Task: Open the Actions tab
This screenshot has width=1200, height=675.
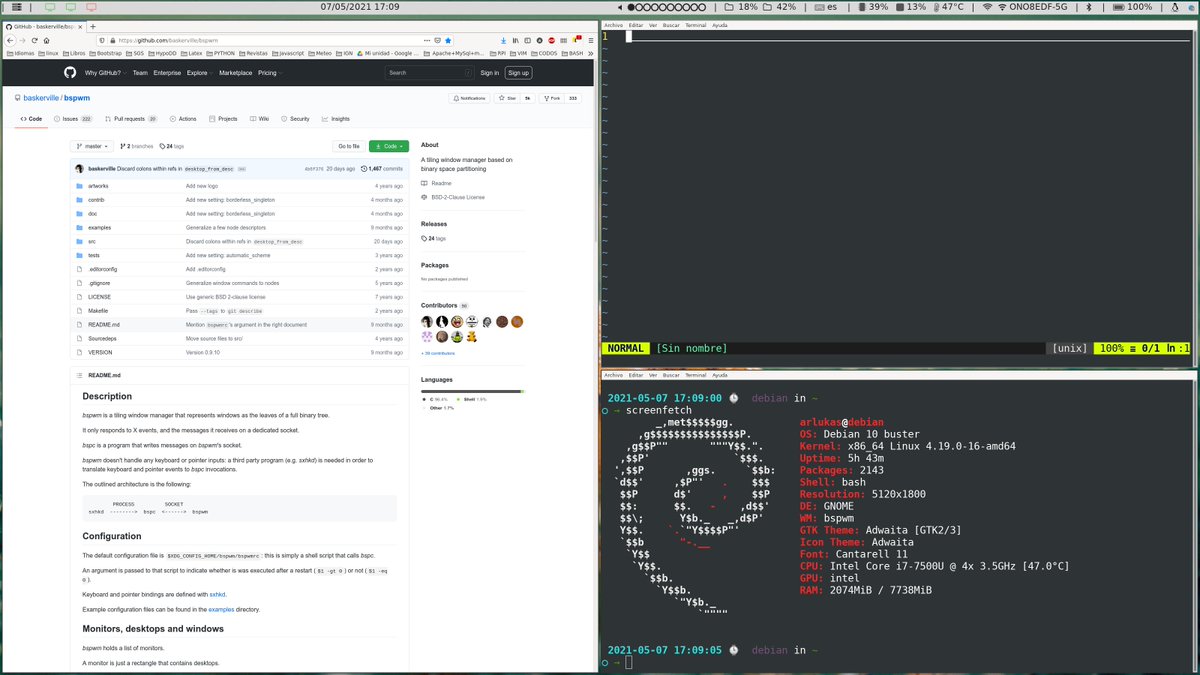Action: [183, 119]
